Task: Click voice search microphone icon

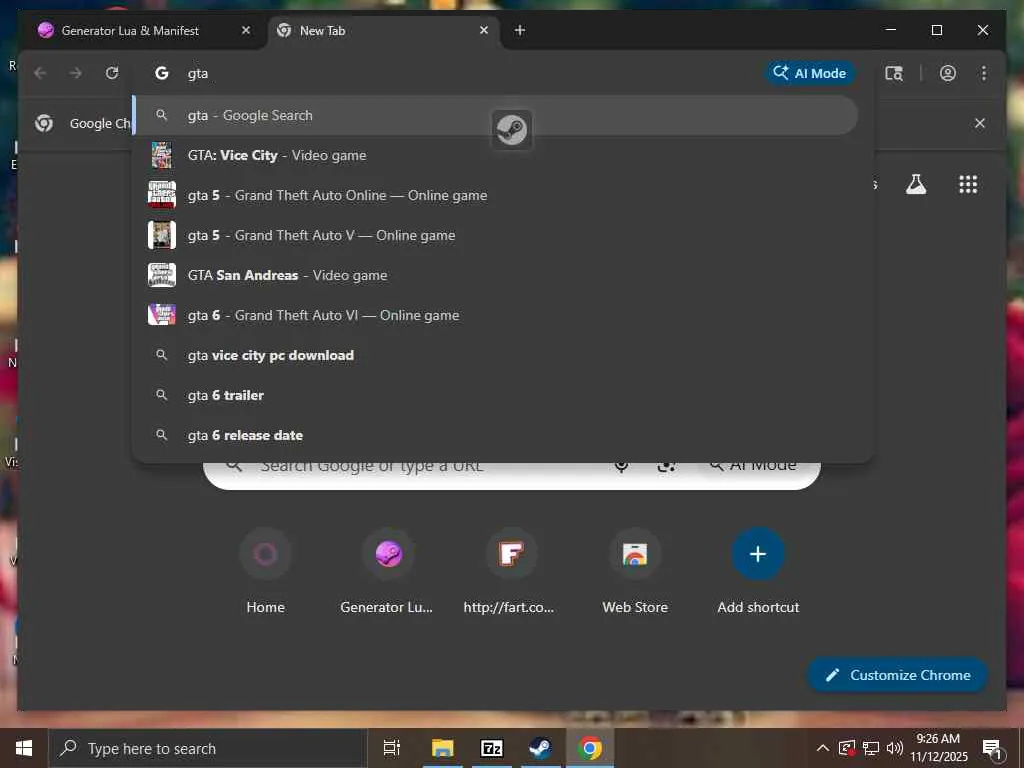Action: tap(621, 466)
